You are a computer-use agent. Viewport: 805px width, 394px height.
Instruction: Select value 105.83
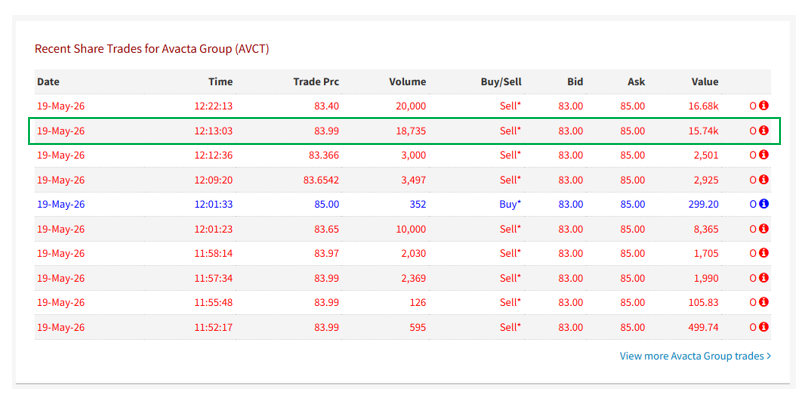tap(704, 303)
